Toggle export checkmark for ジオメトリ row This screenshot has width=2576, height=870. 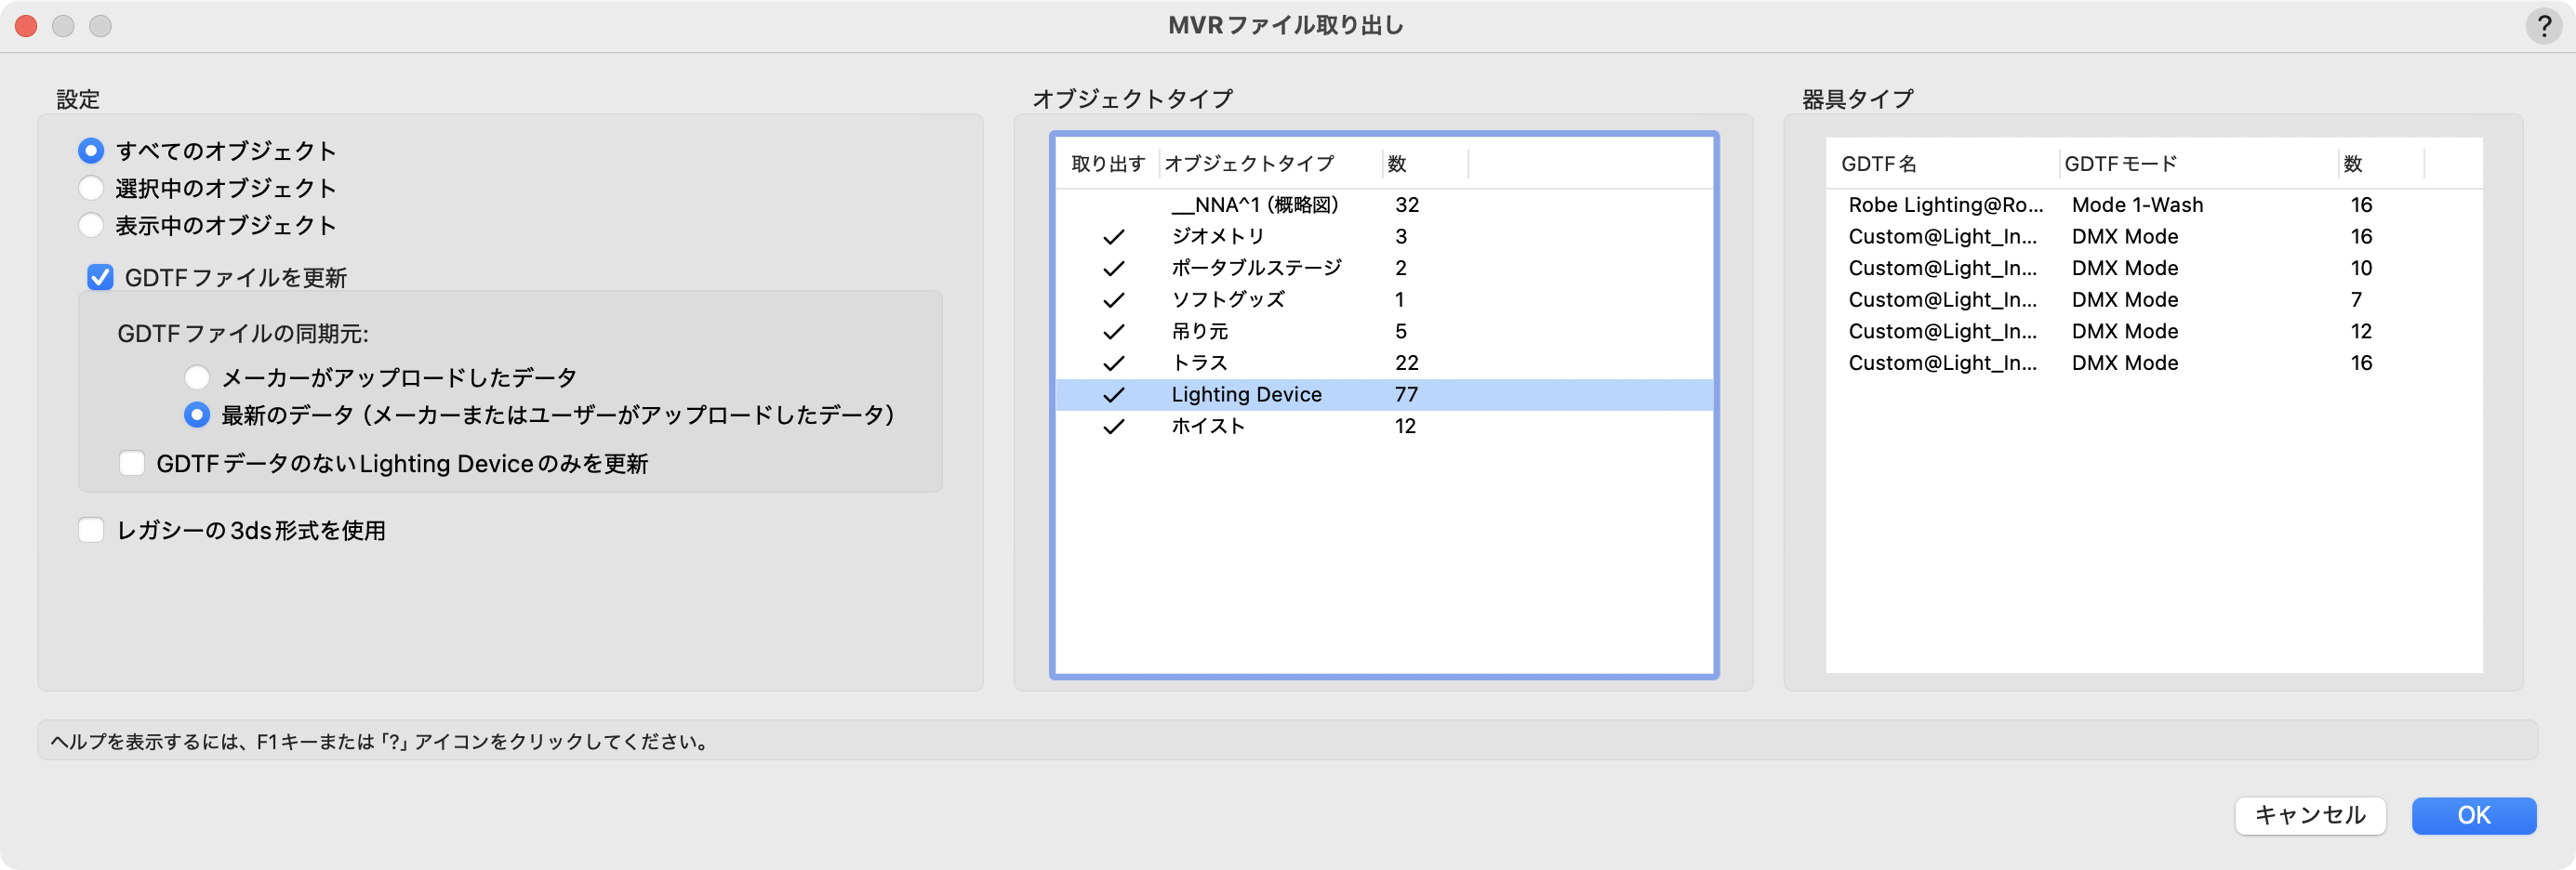tap(1113, 237)
